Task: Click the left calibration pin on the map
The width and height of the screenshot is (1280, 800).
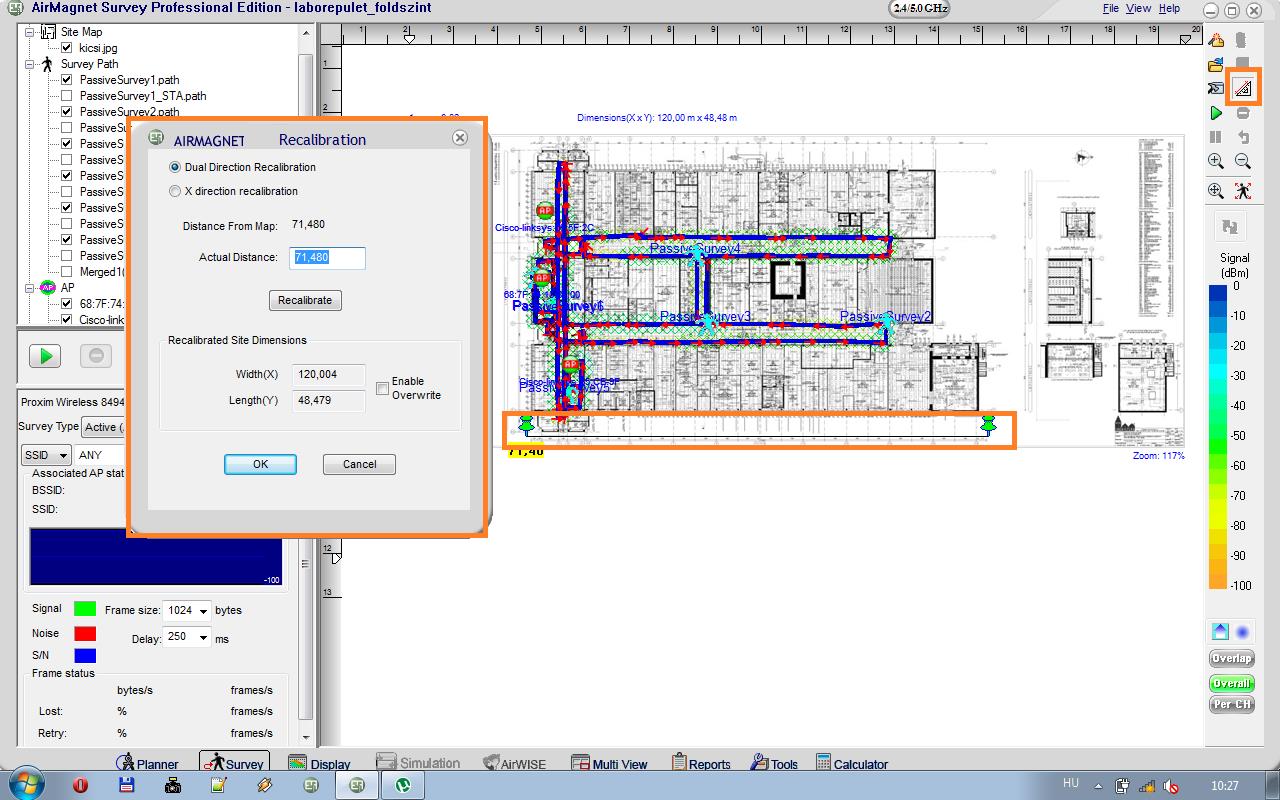Action: 527,425
